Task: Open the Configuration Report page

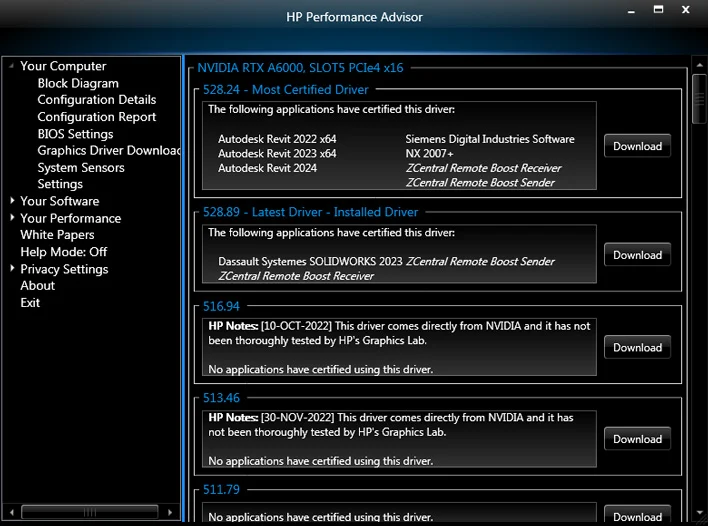Action: tap(96, 117)
